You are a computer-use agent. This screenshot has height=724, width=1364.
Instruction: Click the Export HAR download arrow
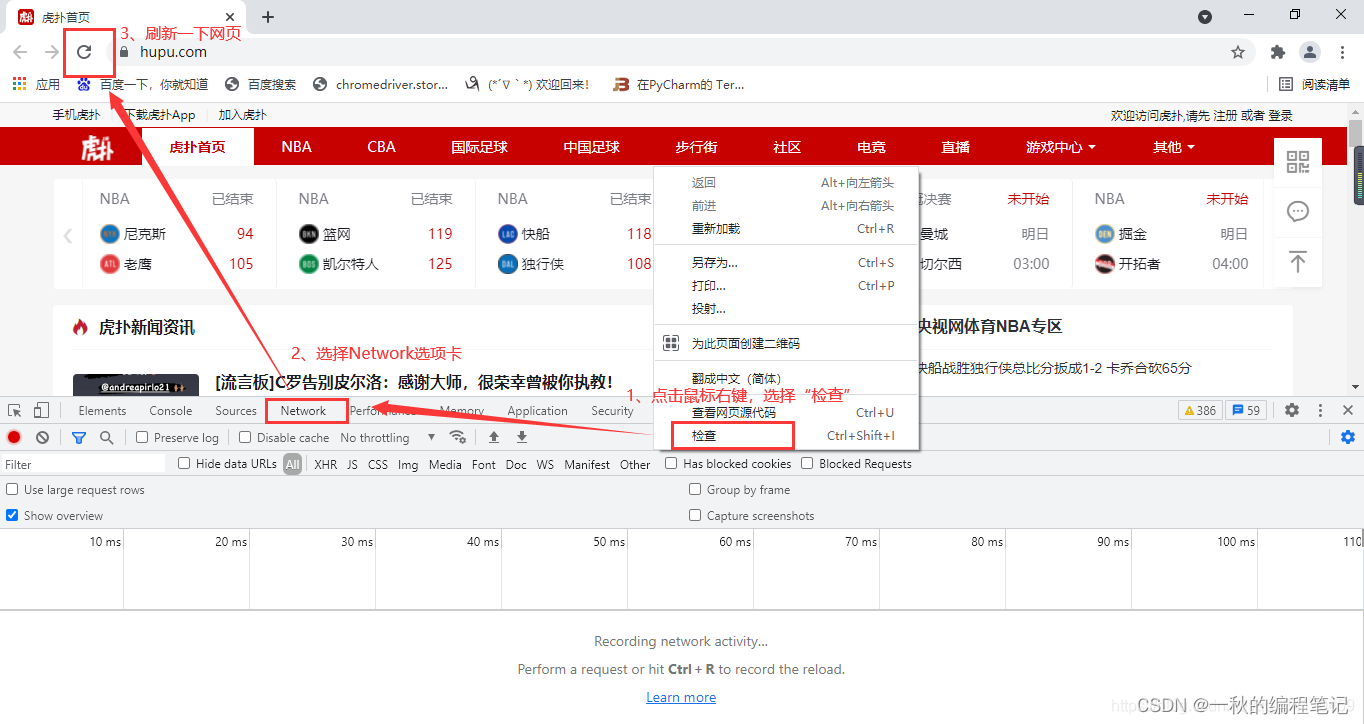[x=522, y=437]
